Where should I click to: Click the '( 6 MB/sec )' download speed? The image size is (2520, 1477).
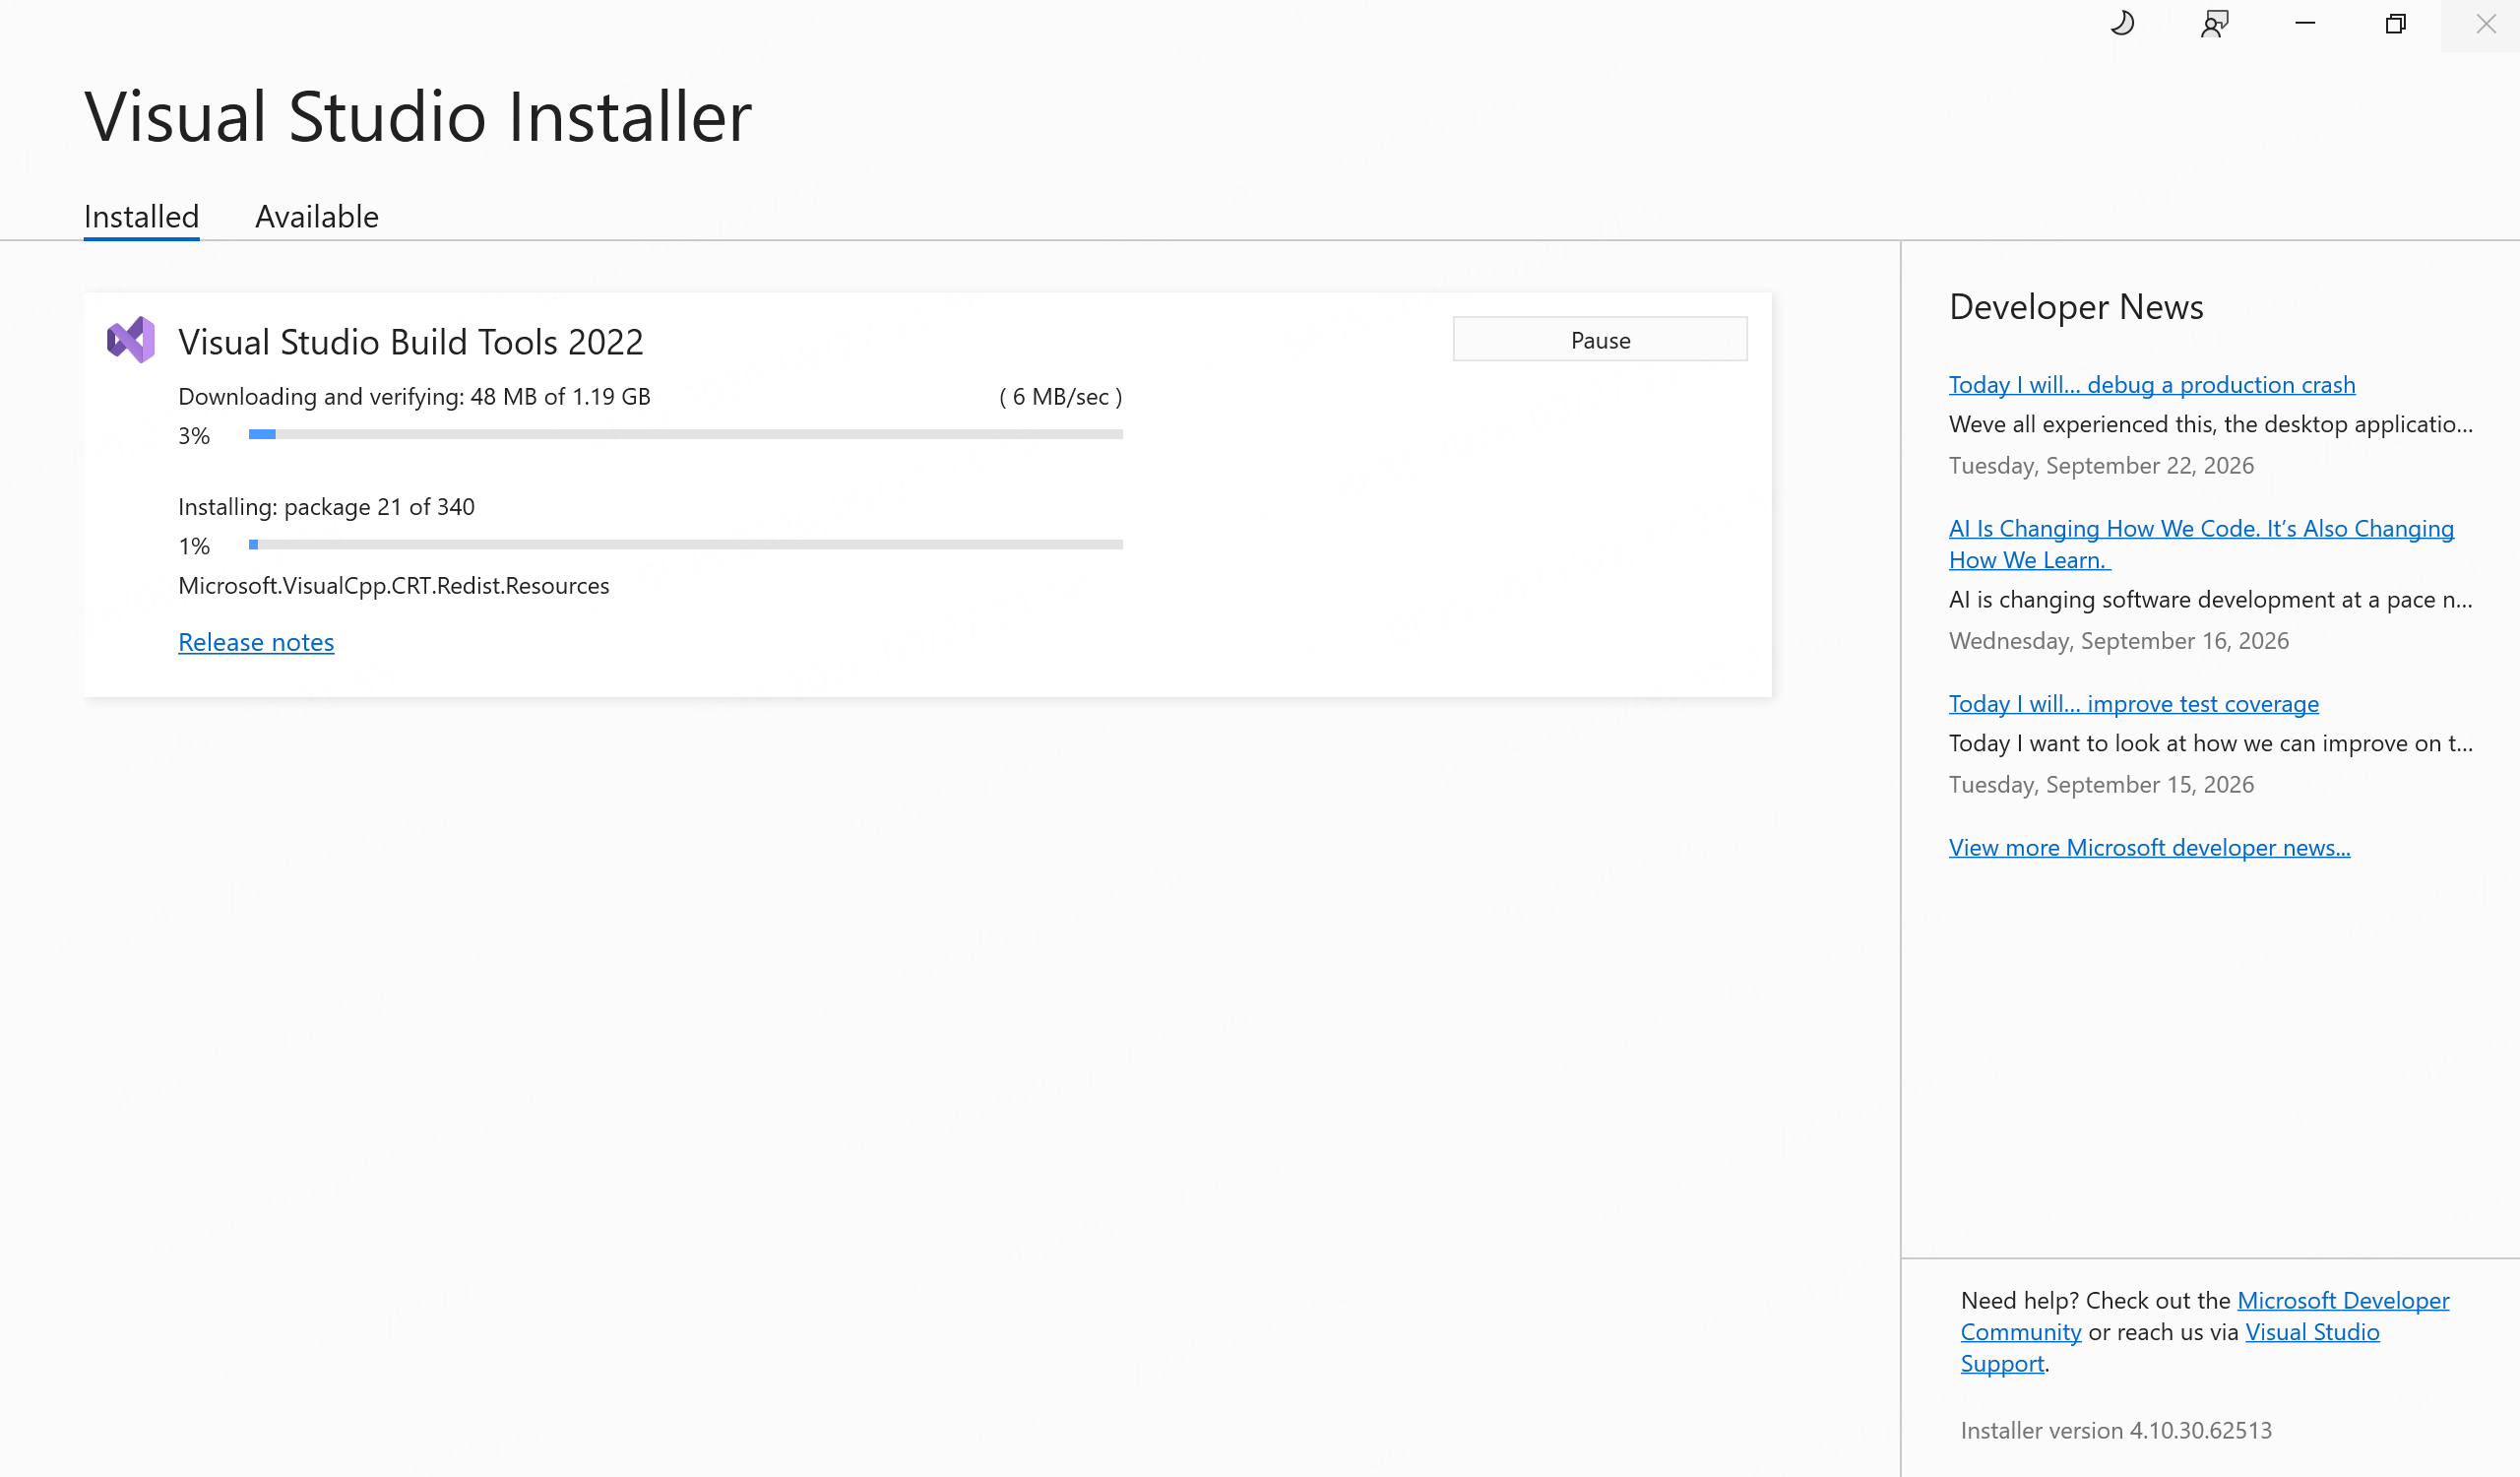(x=1061, y=397)
